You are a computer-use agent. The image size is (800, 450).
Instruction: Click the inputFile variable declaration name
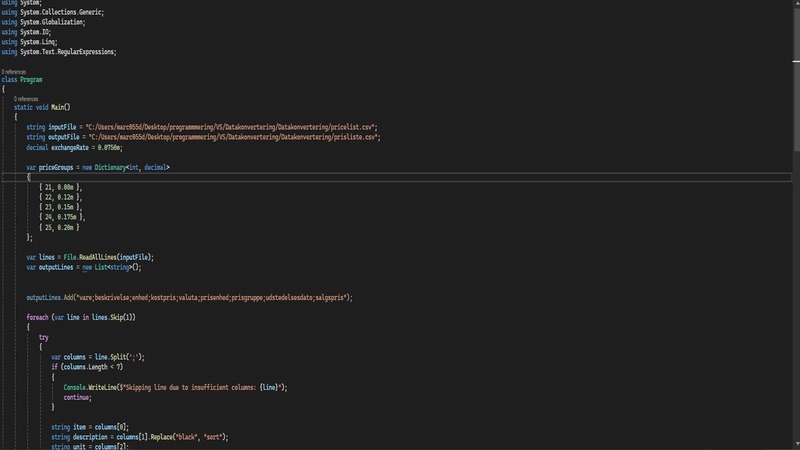click(x=63, y=127)
